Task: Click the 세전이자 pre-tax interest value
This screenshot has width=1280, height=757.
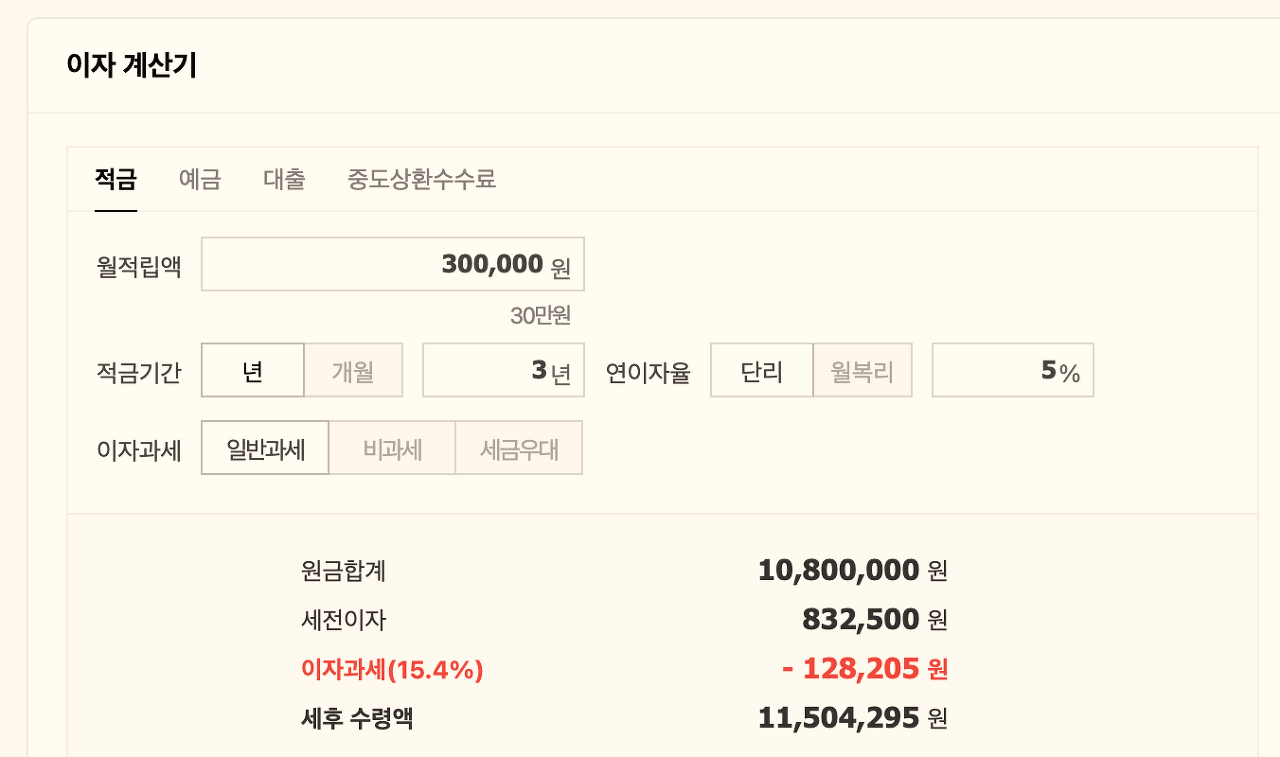Action: tap(866, 619)
